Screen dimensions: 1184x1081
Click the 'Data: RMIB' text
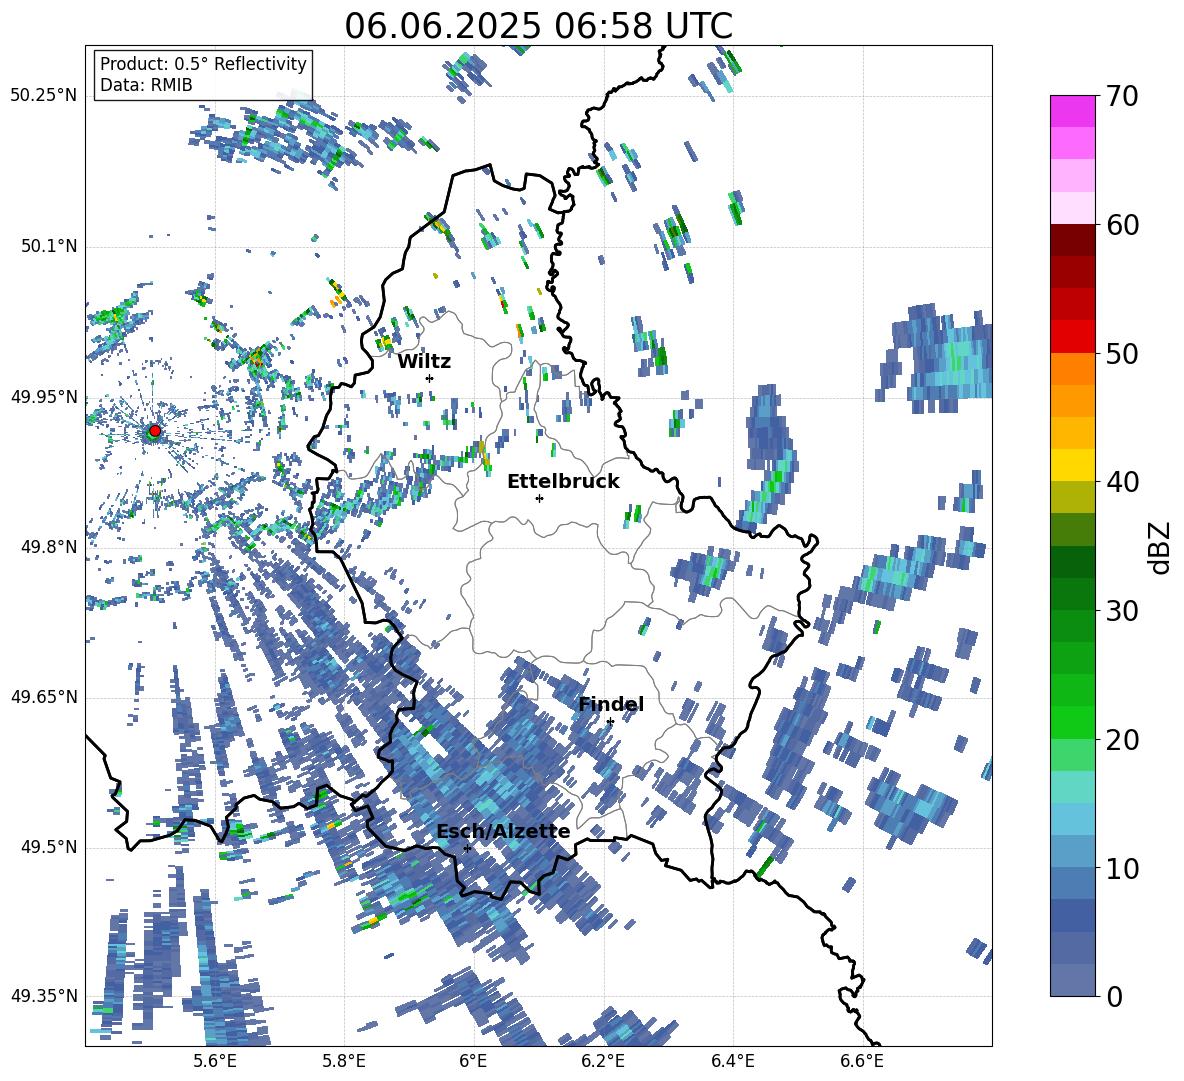coord(146,85)
